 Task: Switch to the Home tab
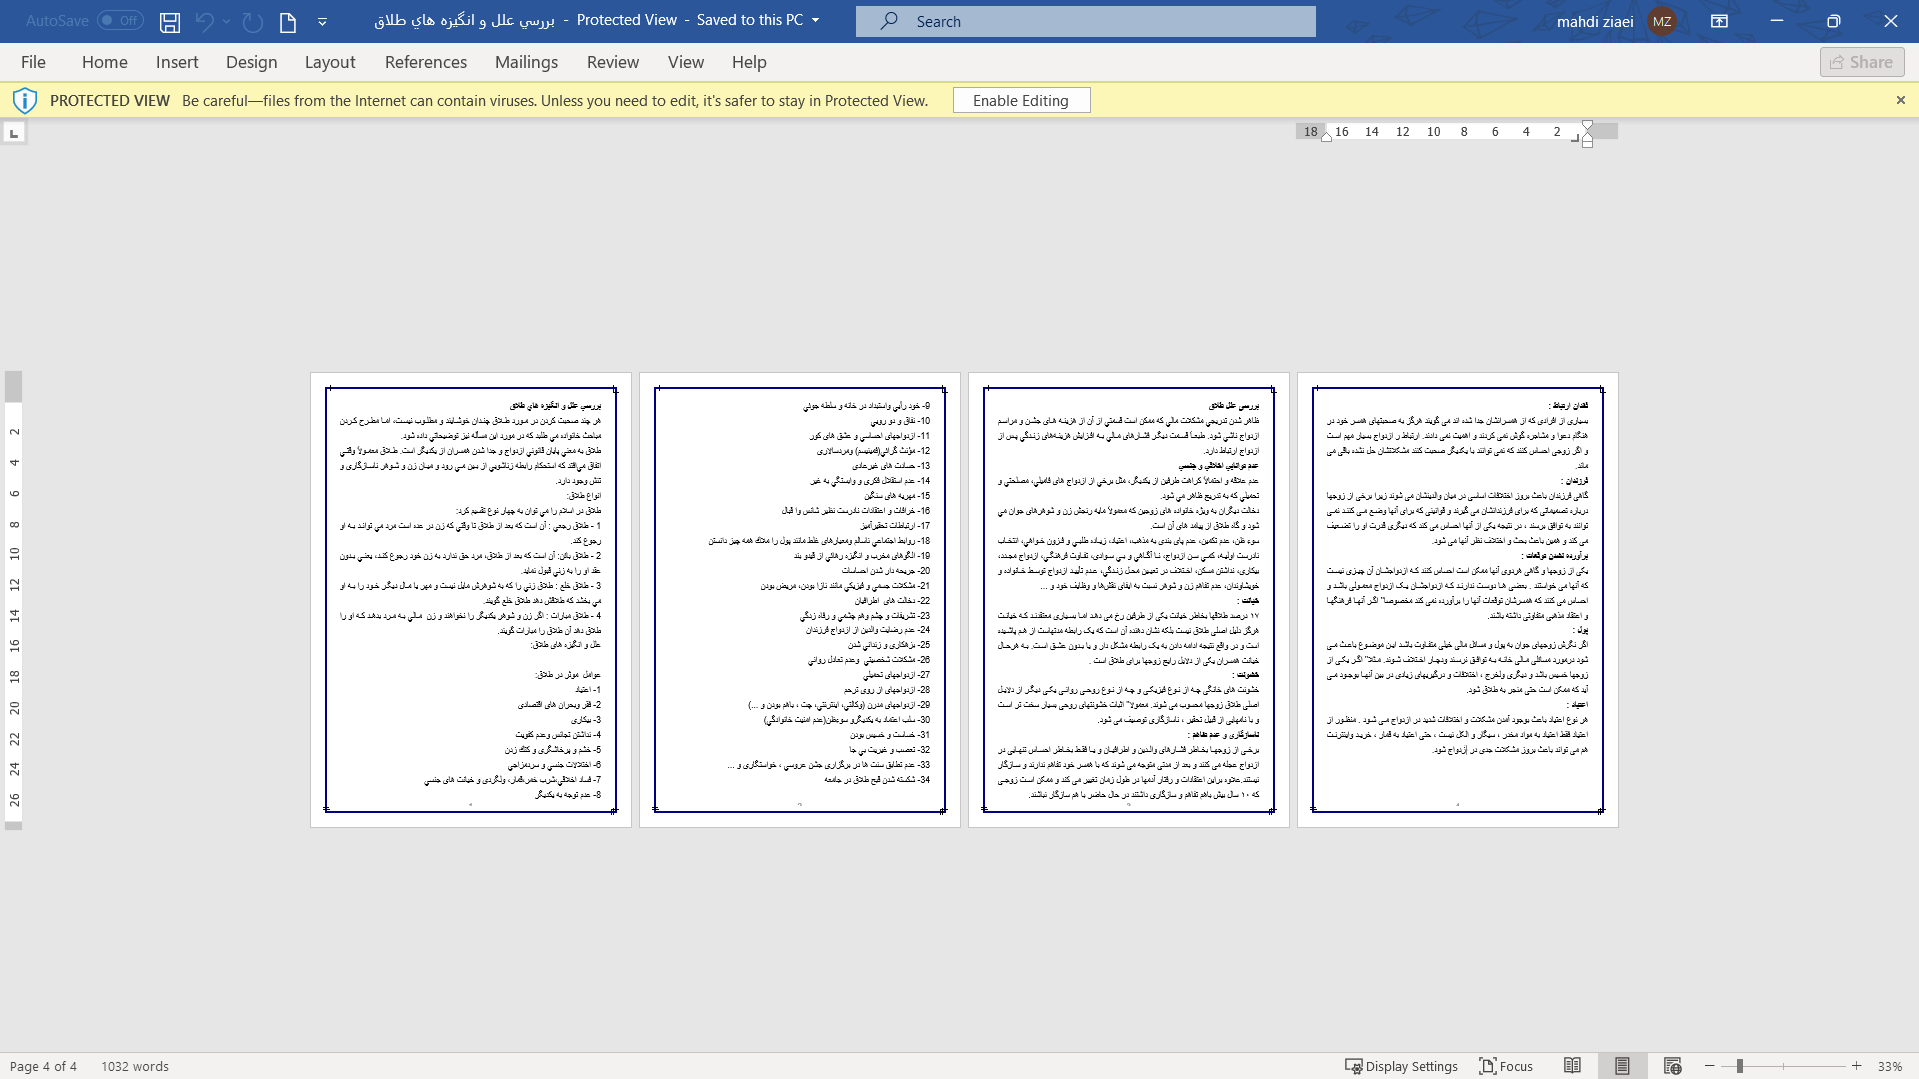105,62
